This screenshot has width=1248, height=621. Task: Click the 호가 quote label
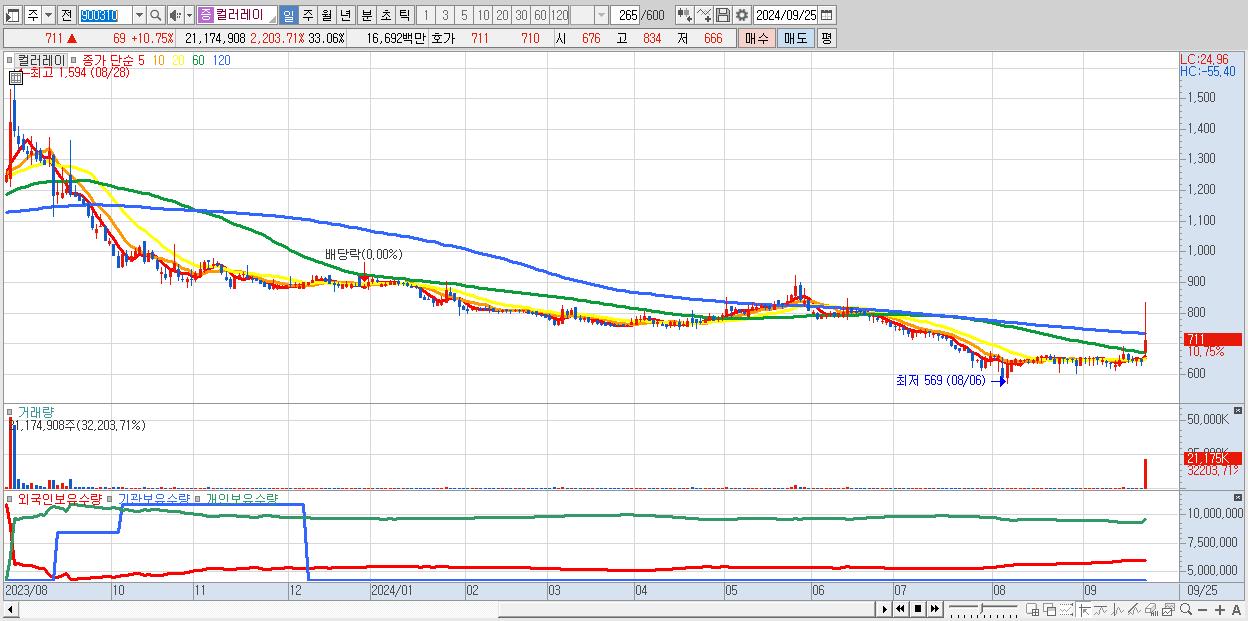pos(442,38)
